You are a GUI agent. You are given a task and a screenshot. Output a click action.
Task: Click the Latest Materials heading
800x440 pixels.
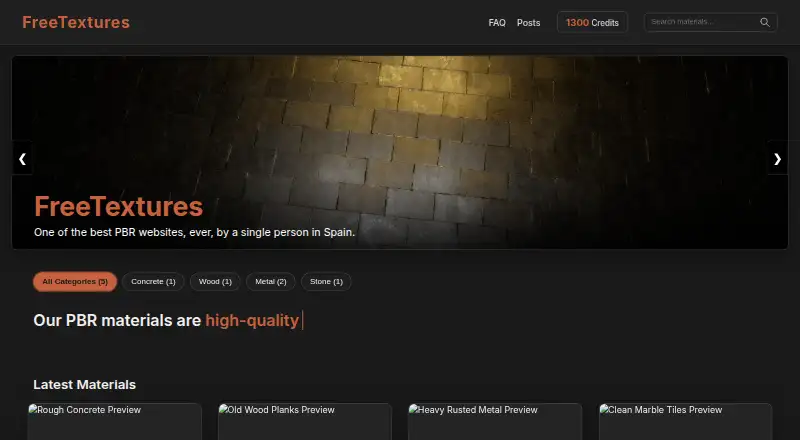tap(85, 385)
